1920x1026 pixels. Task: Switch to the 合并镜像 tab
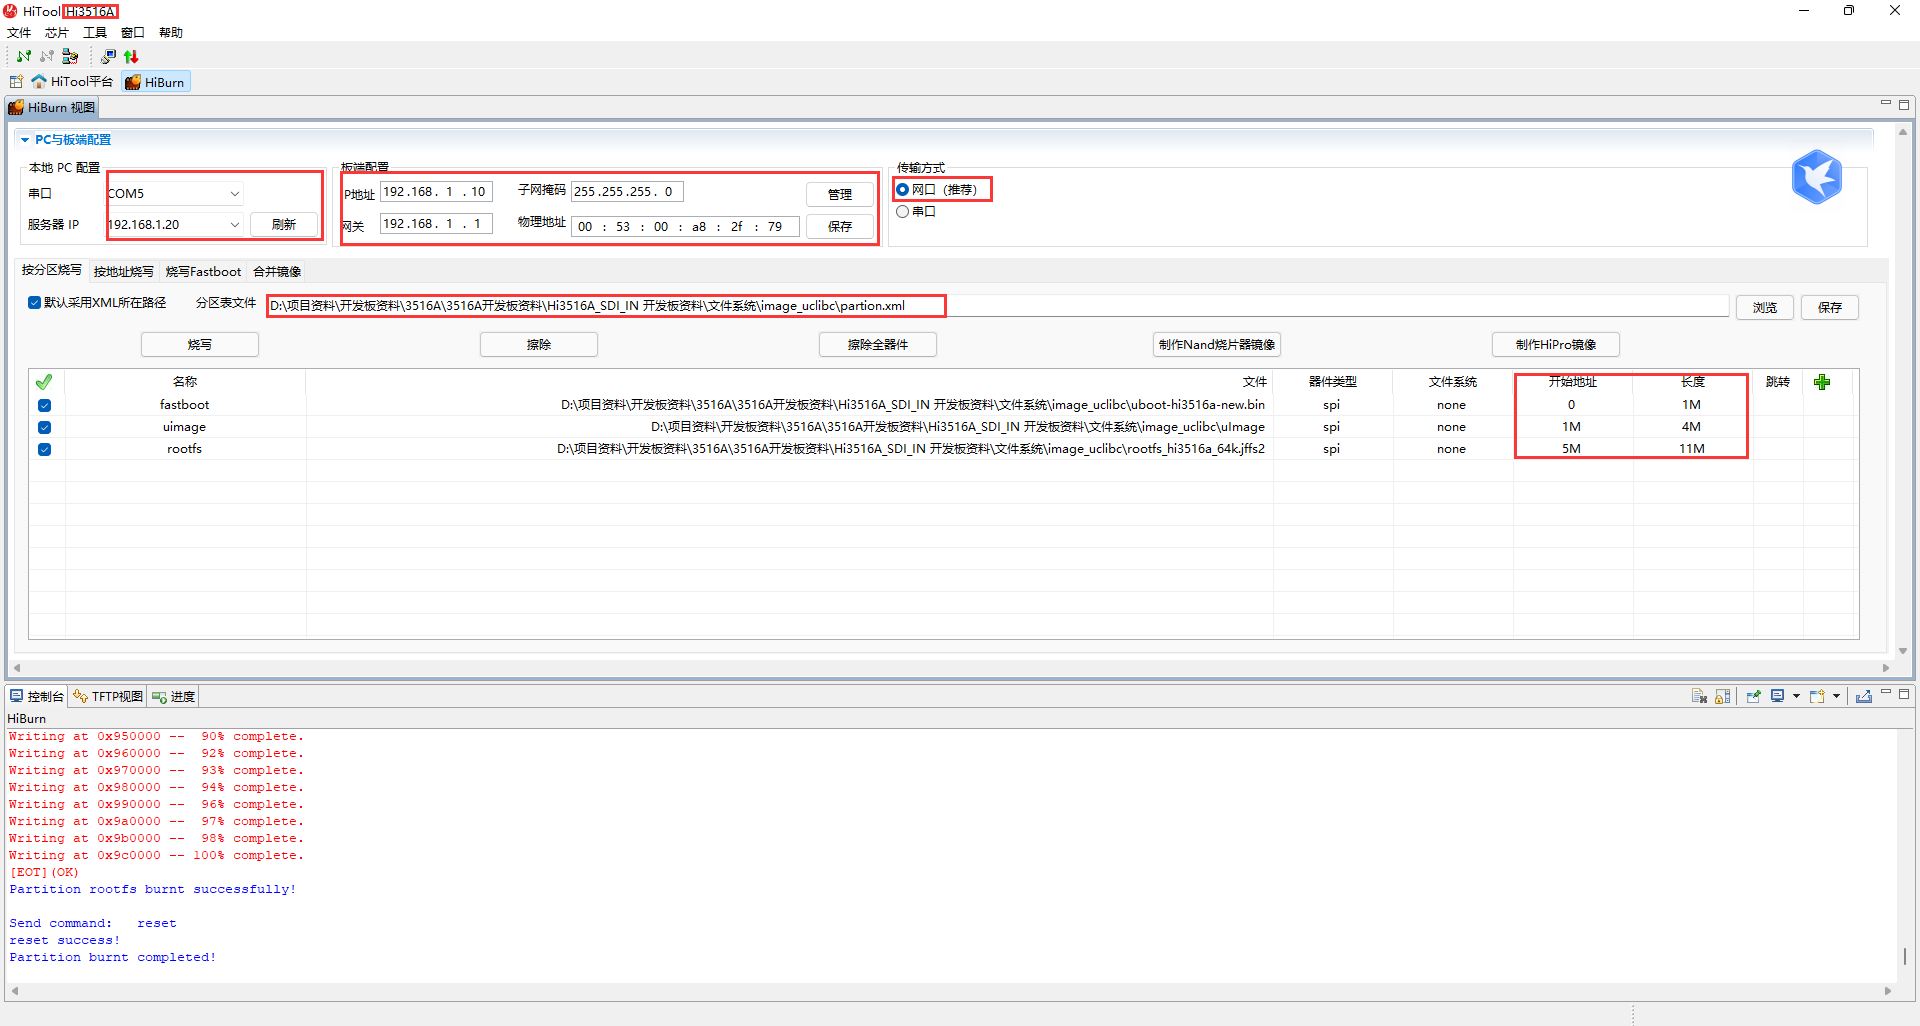pyautogui.click(x=277, y=271)
